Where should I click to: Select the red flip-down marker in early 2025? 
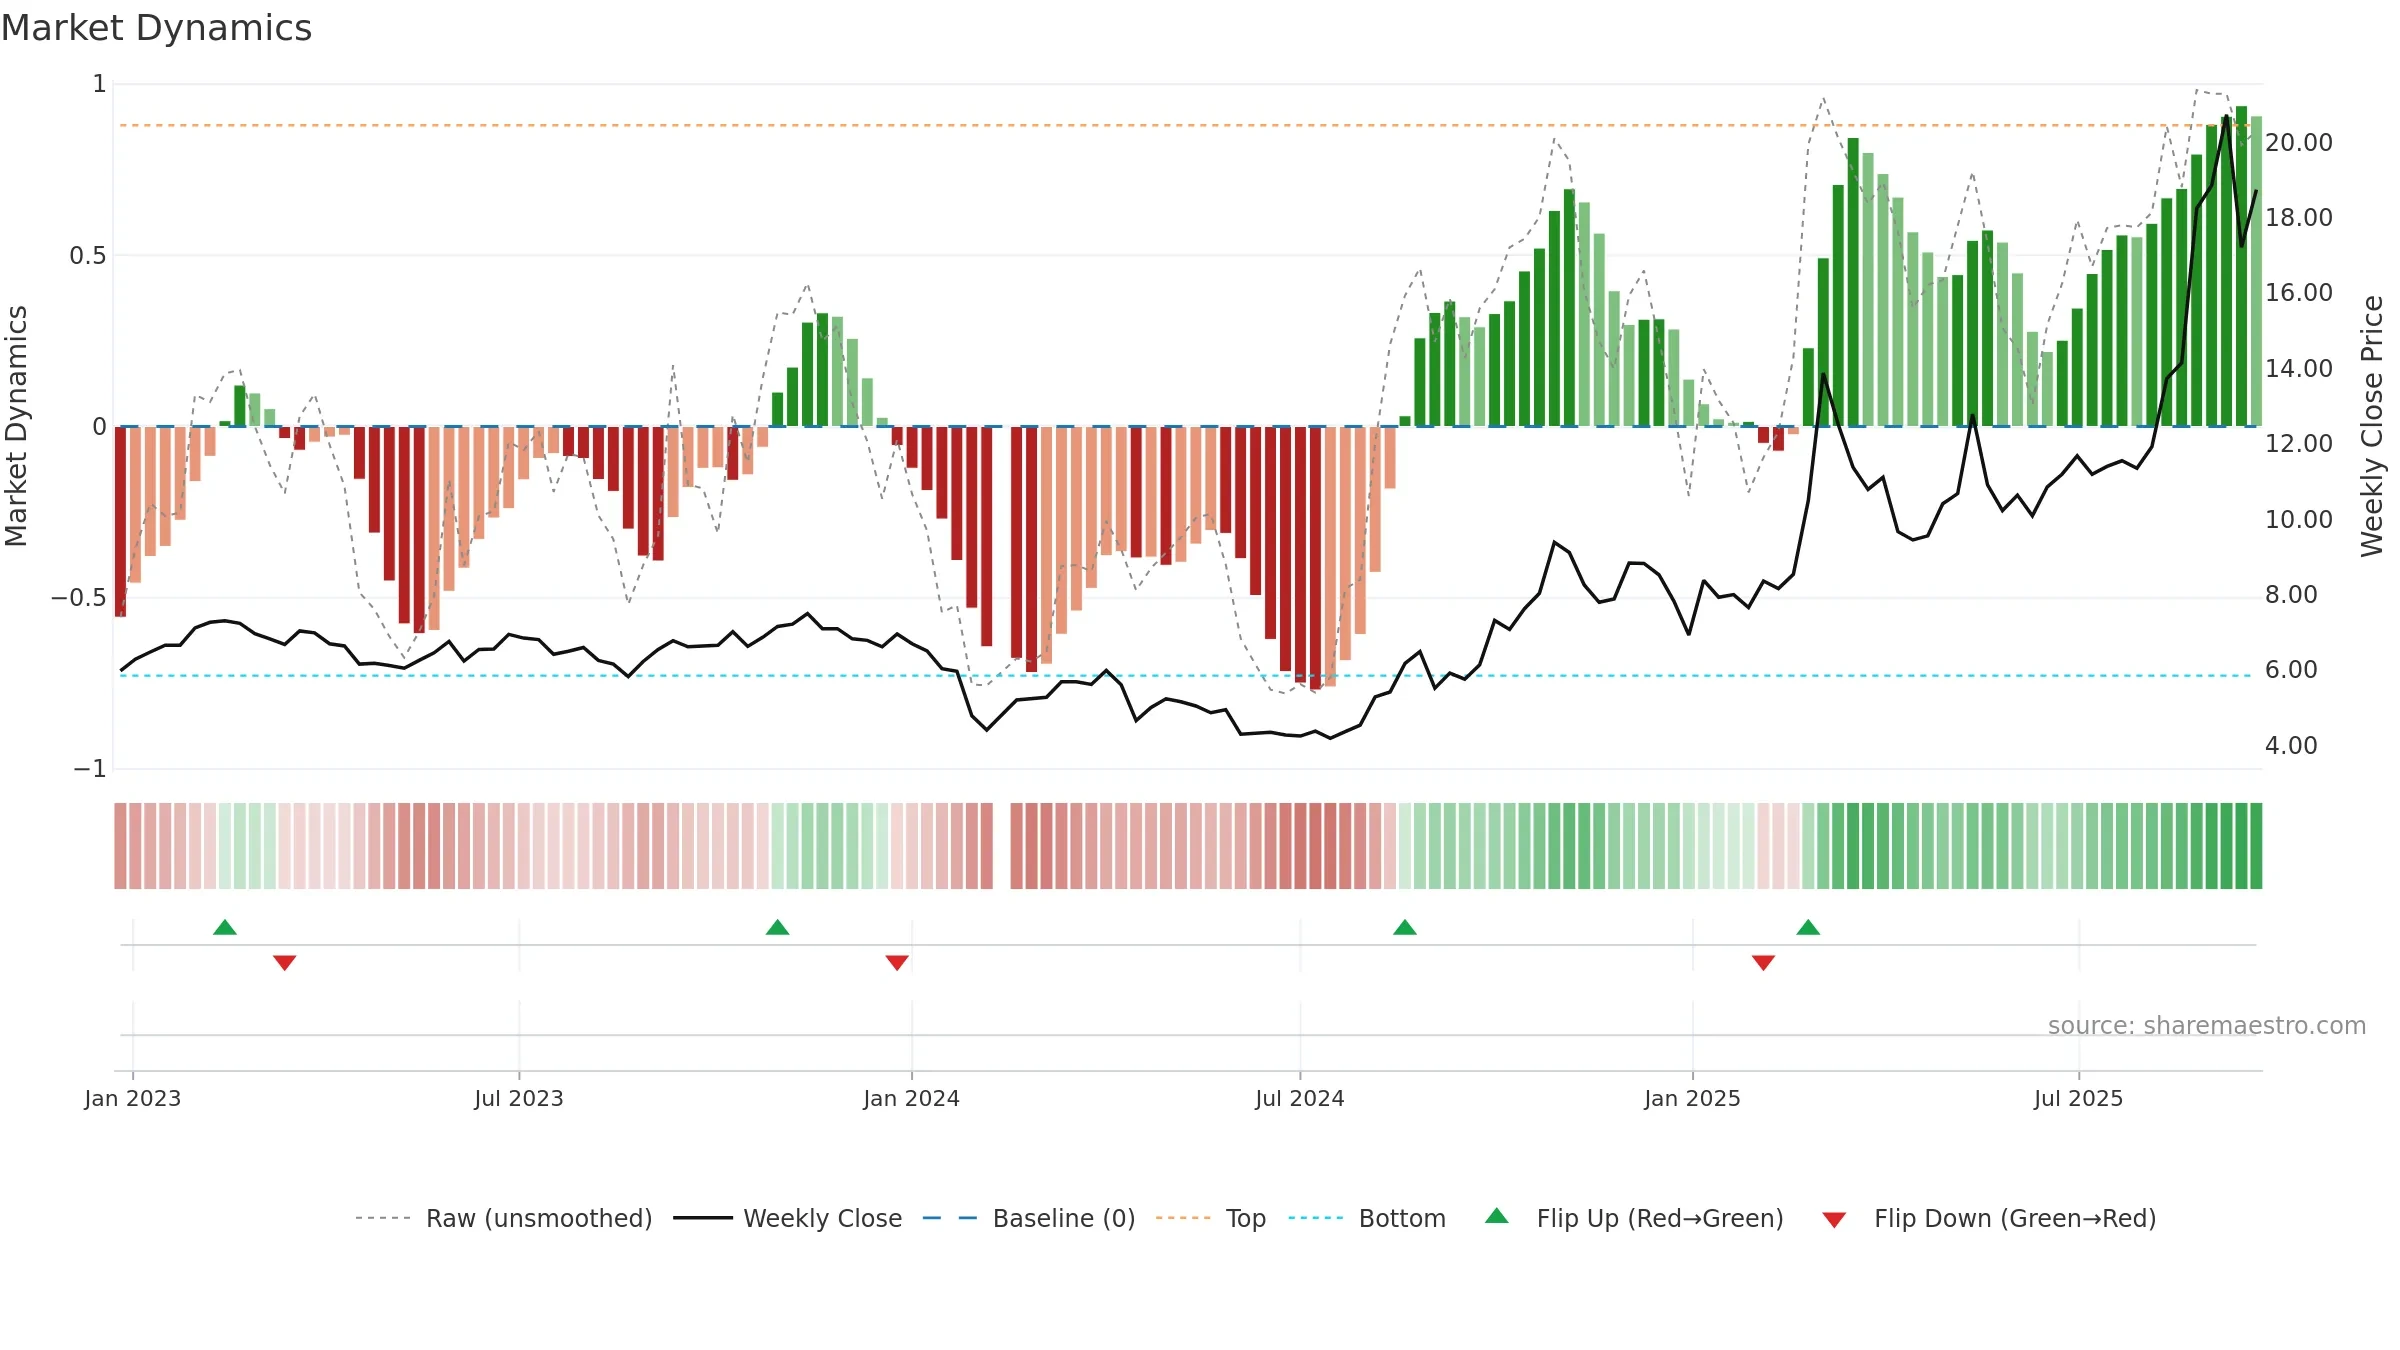coord(1764,962)
